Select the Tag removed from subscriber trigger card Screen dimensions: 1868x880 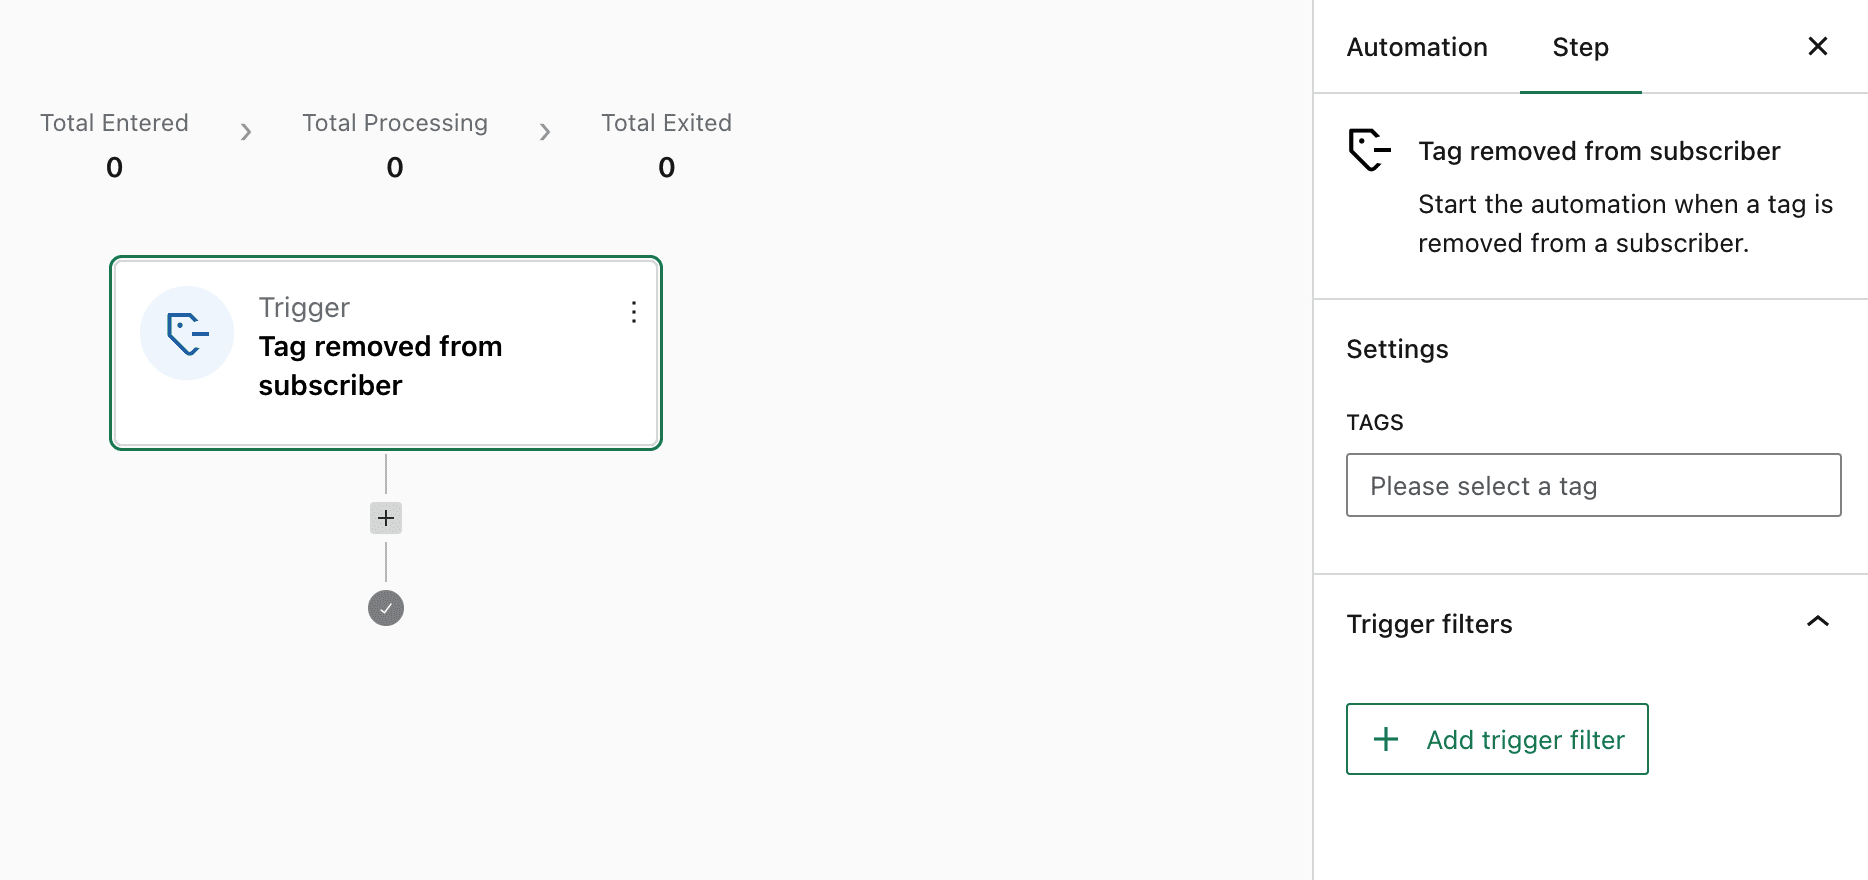386,353
